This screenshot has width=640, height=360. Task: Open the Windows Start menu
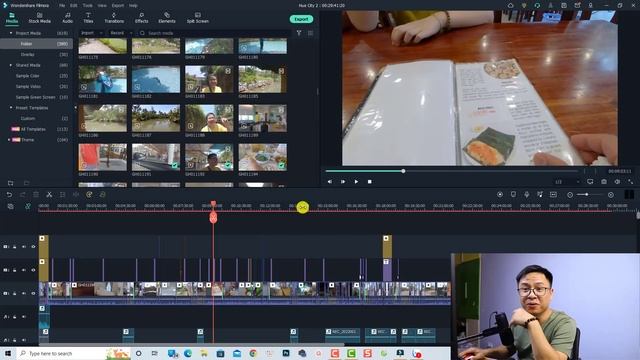click(7, 353)
